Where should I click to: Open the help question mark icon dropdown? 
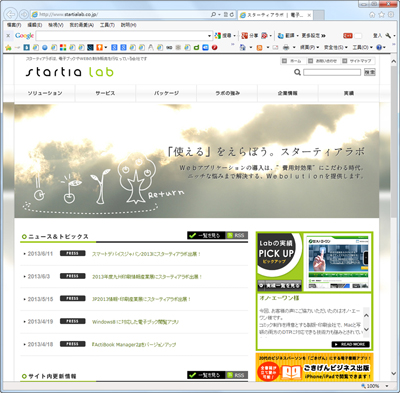pos(381,47)
